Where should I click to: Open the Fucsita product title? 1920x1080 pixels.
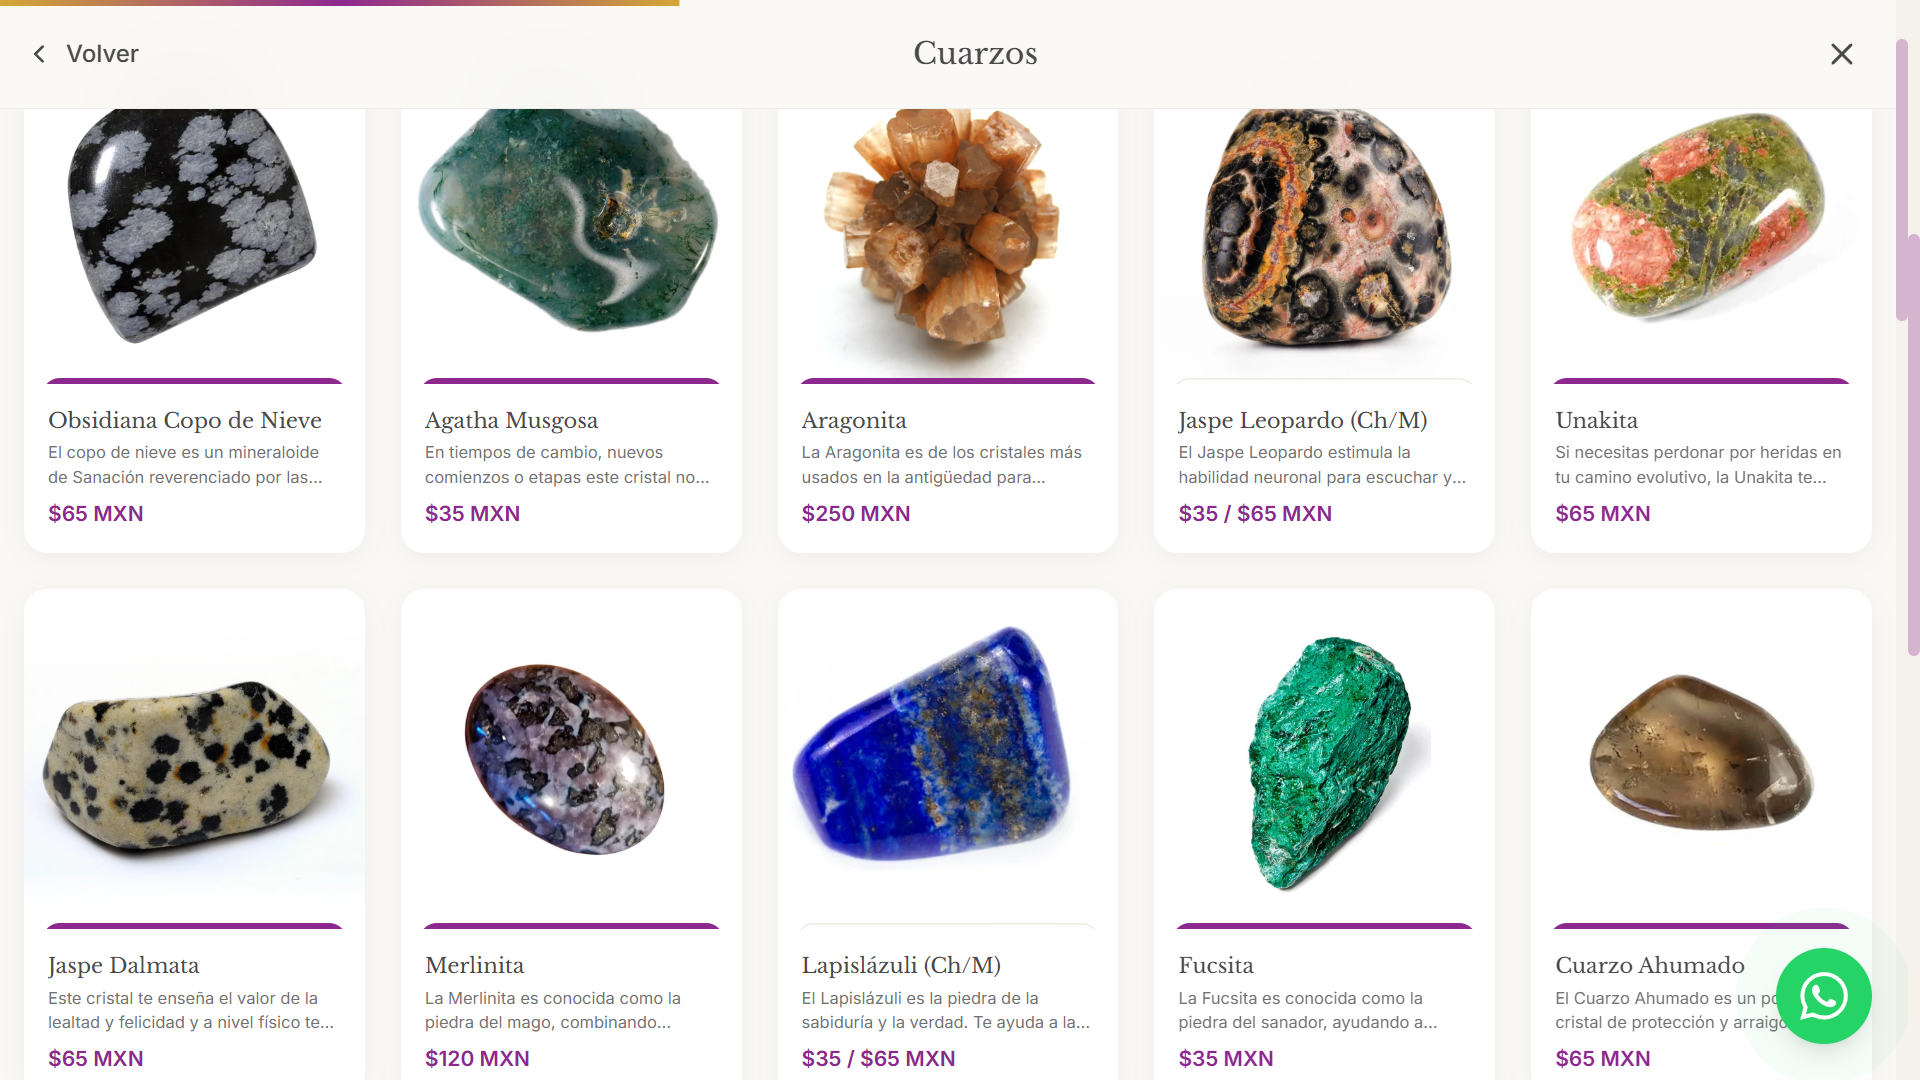click(1215, 965)
